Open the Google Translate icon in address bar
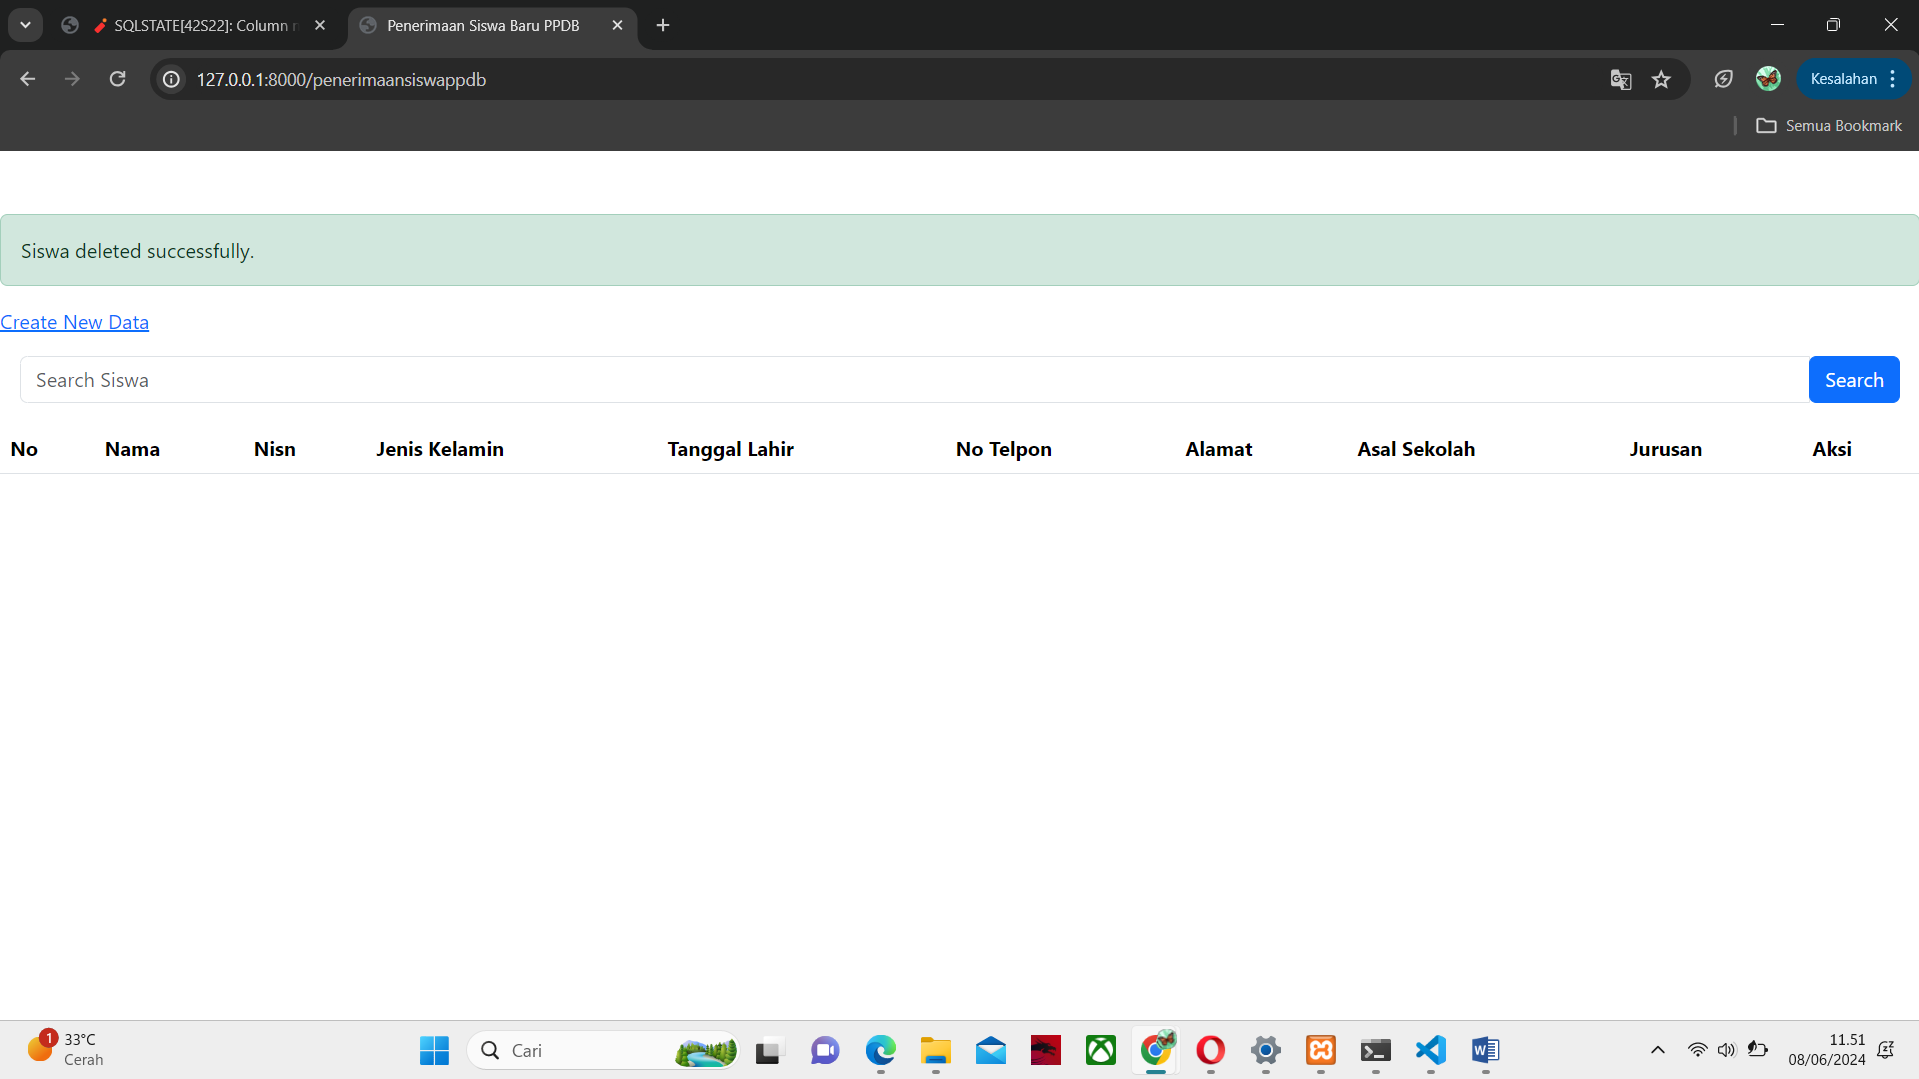Image resolution: width=1919 pixels, height=1079 pixels. coord(1620,79)
